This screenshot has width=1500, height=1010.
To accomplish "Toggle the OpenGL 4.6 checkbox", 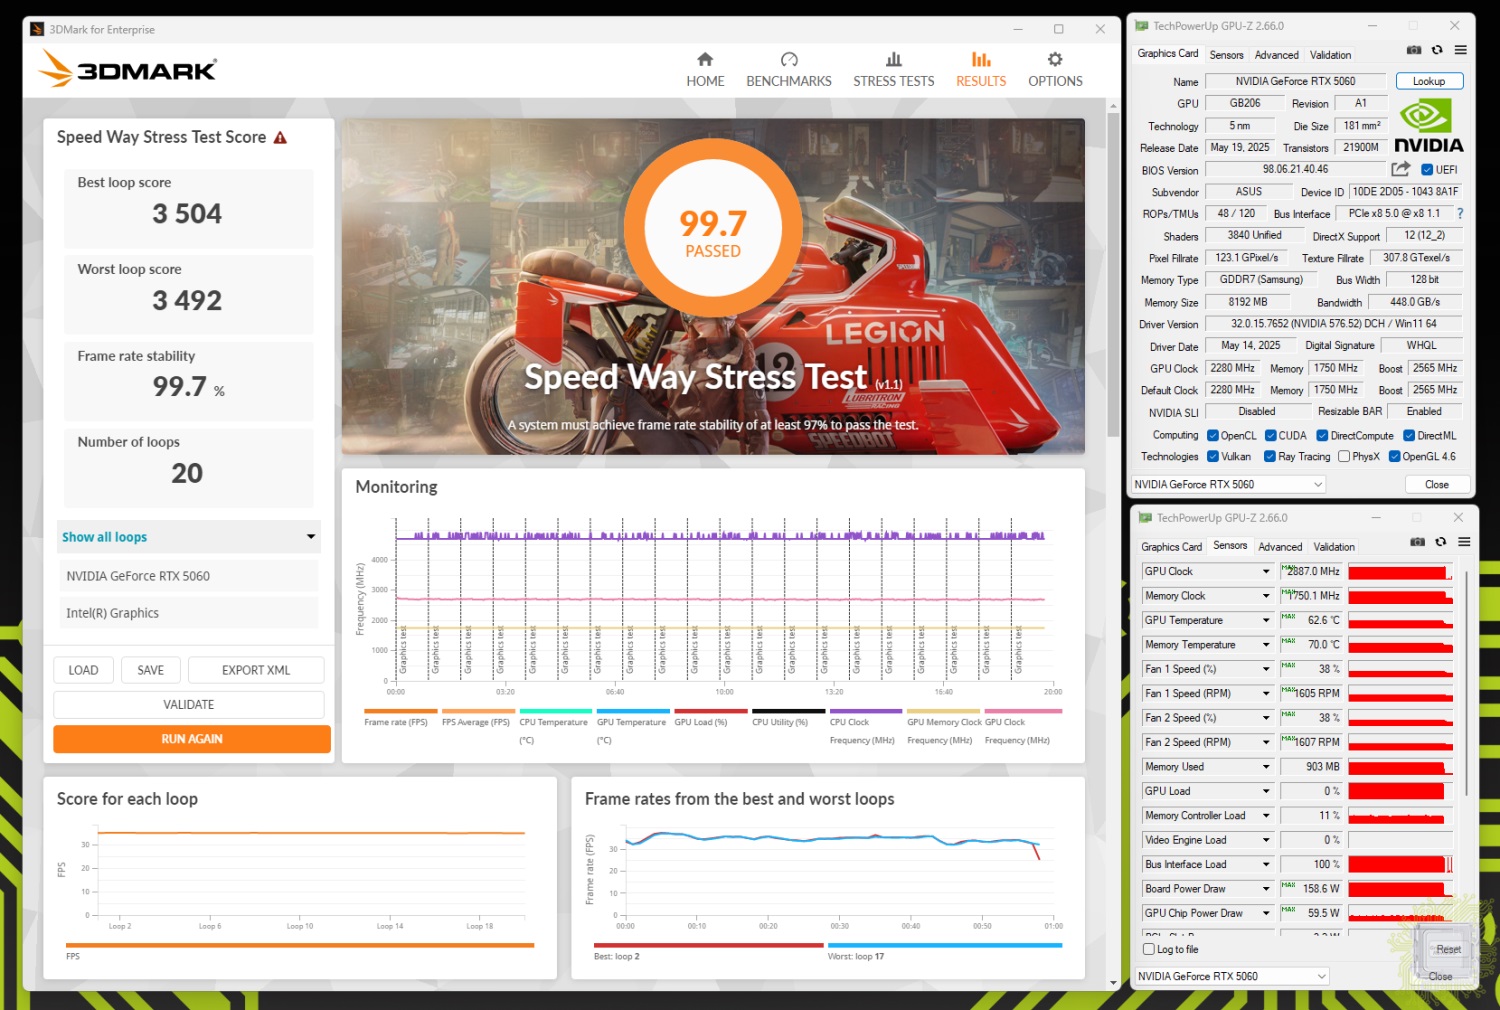I will click(x=1394, y=457).
